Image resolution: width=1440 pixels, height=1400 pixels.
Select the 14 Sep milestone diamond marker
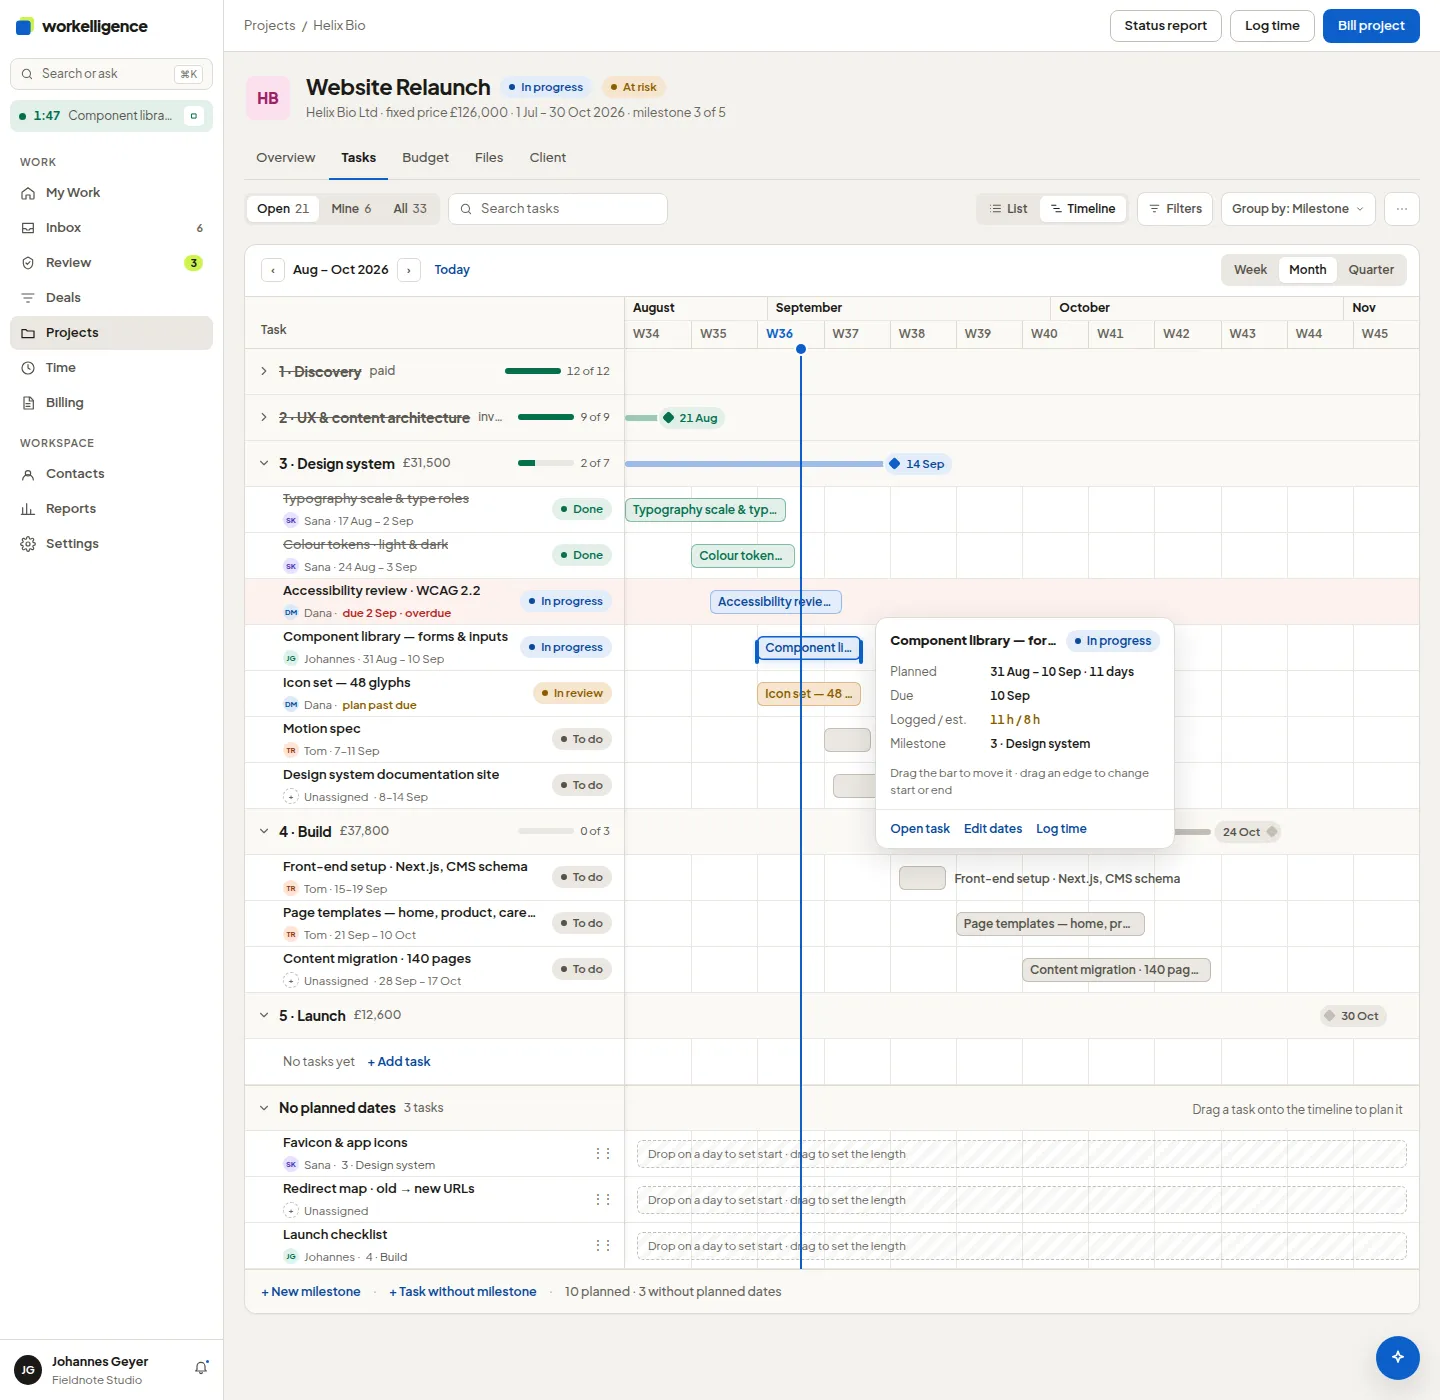click(x=894, y=464)
